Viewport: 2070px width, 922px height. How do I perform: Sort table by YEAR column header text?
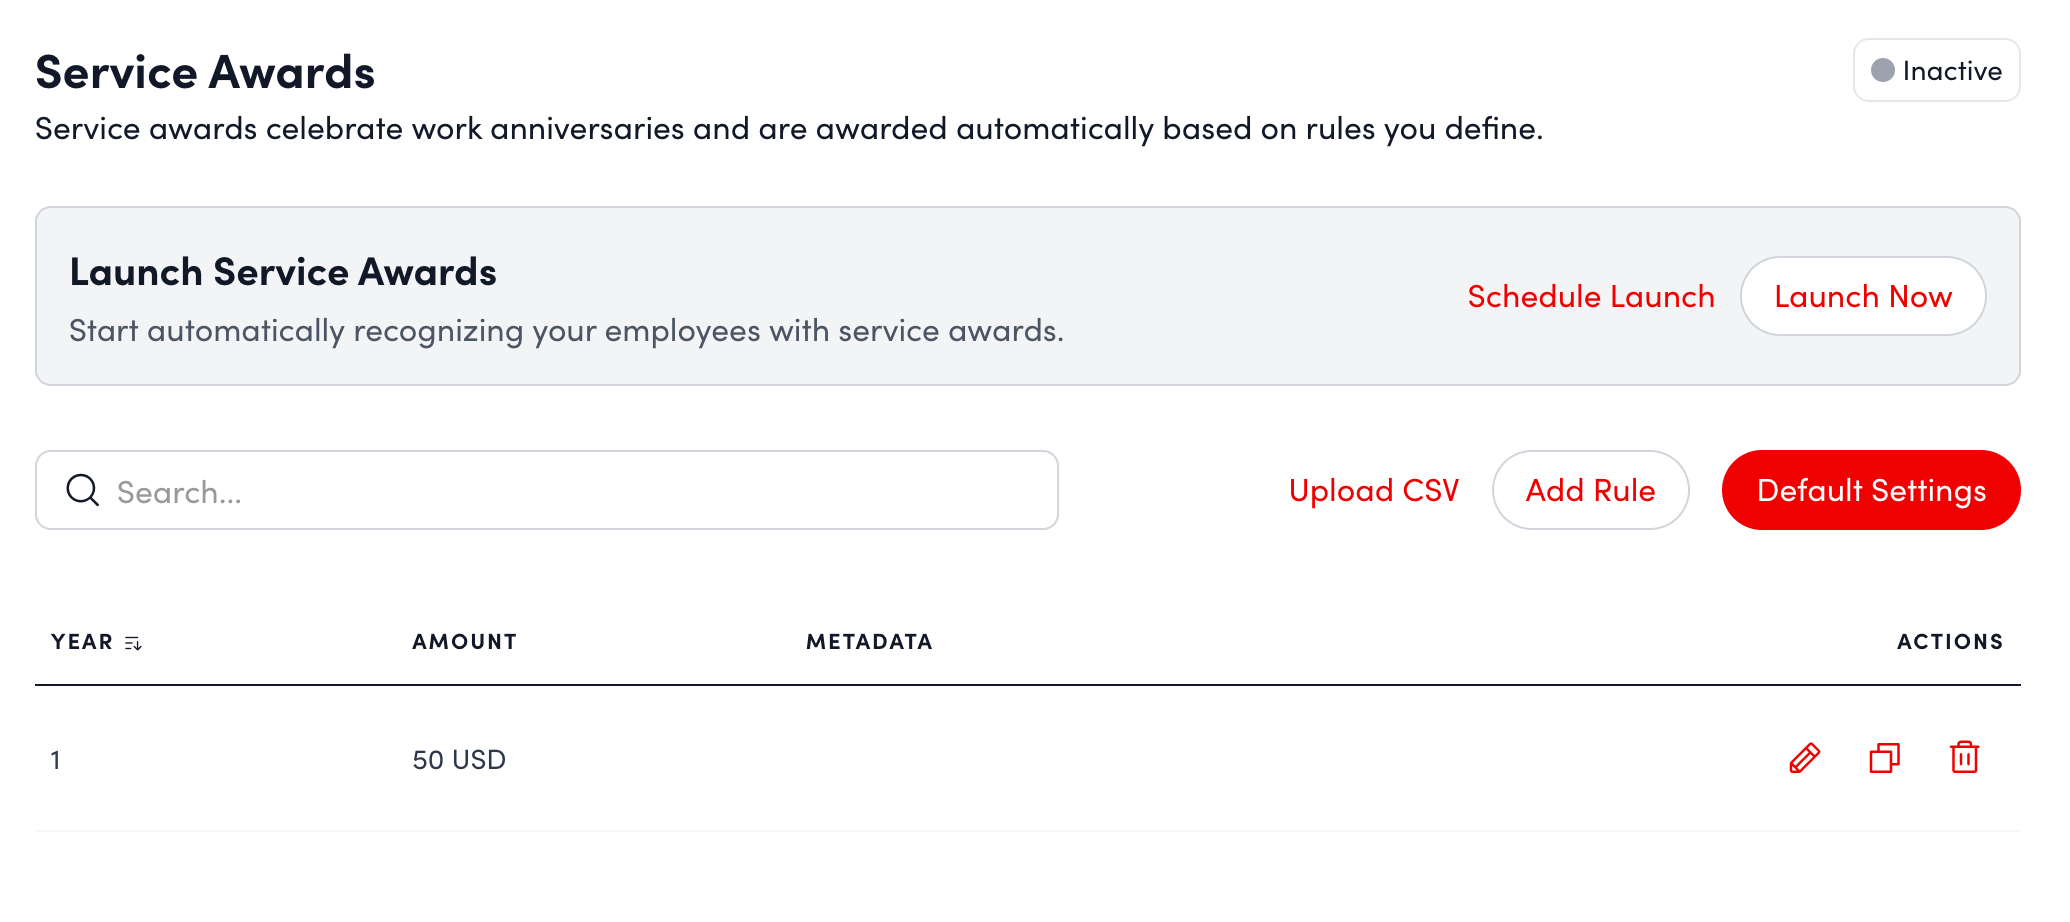82,642
